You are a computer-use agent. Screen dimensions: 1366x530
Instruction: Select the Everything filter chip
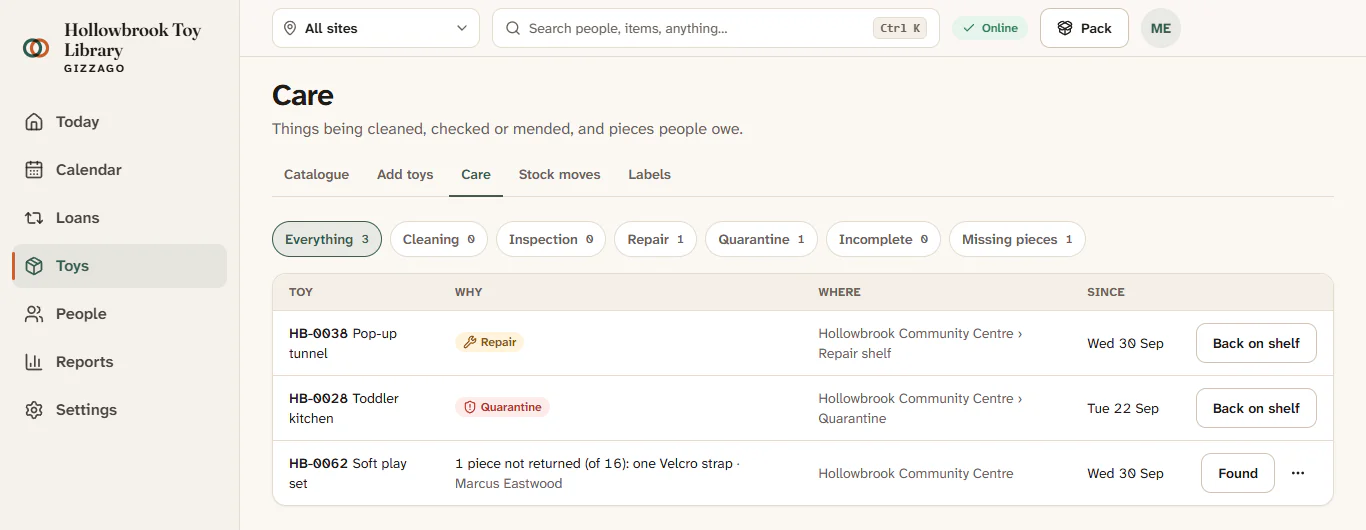327,239
